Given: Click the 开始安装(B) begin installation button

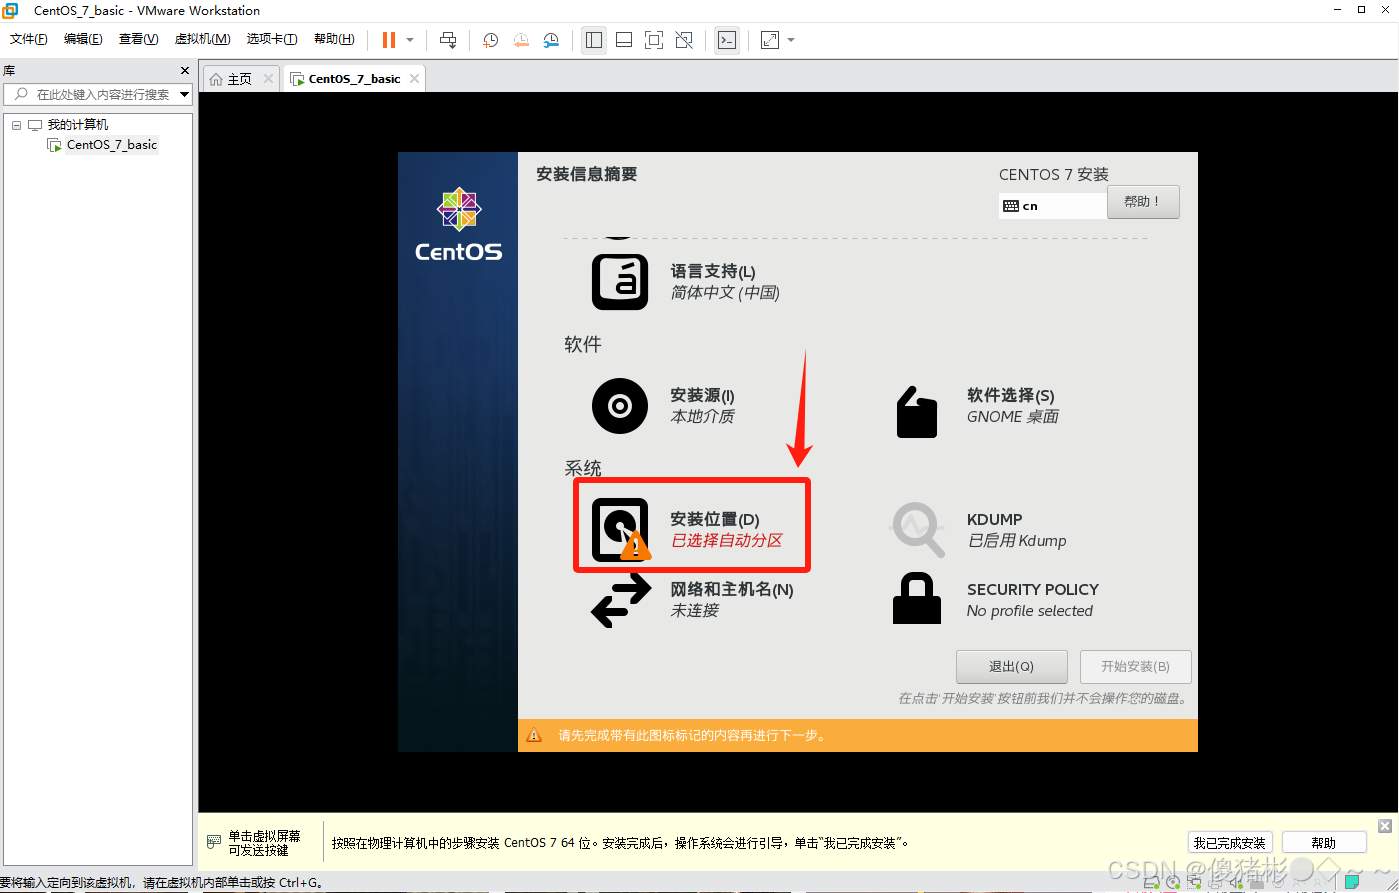Looking at the screenshot, I should [1136, 667].
